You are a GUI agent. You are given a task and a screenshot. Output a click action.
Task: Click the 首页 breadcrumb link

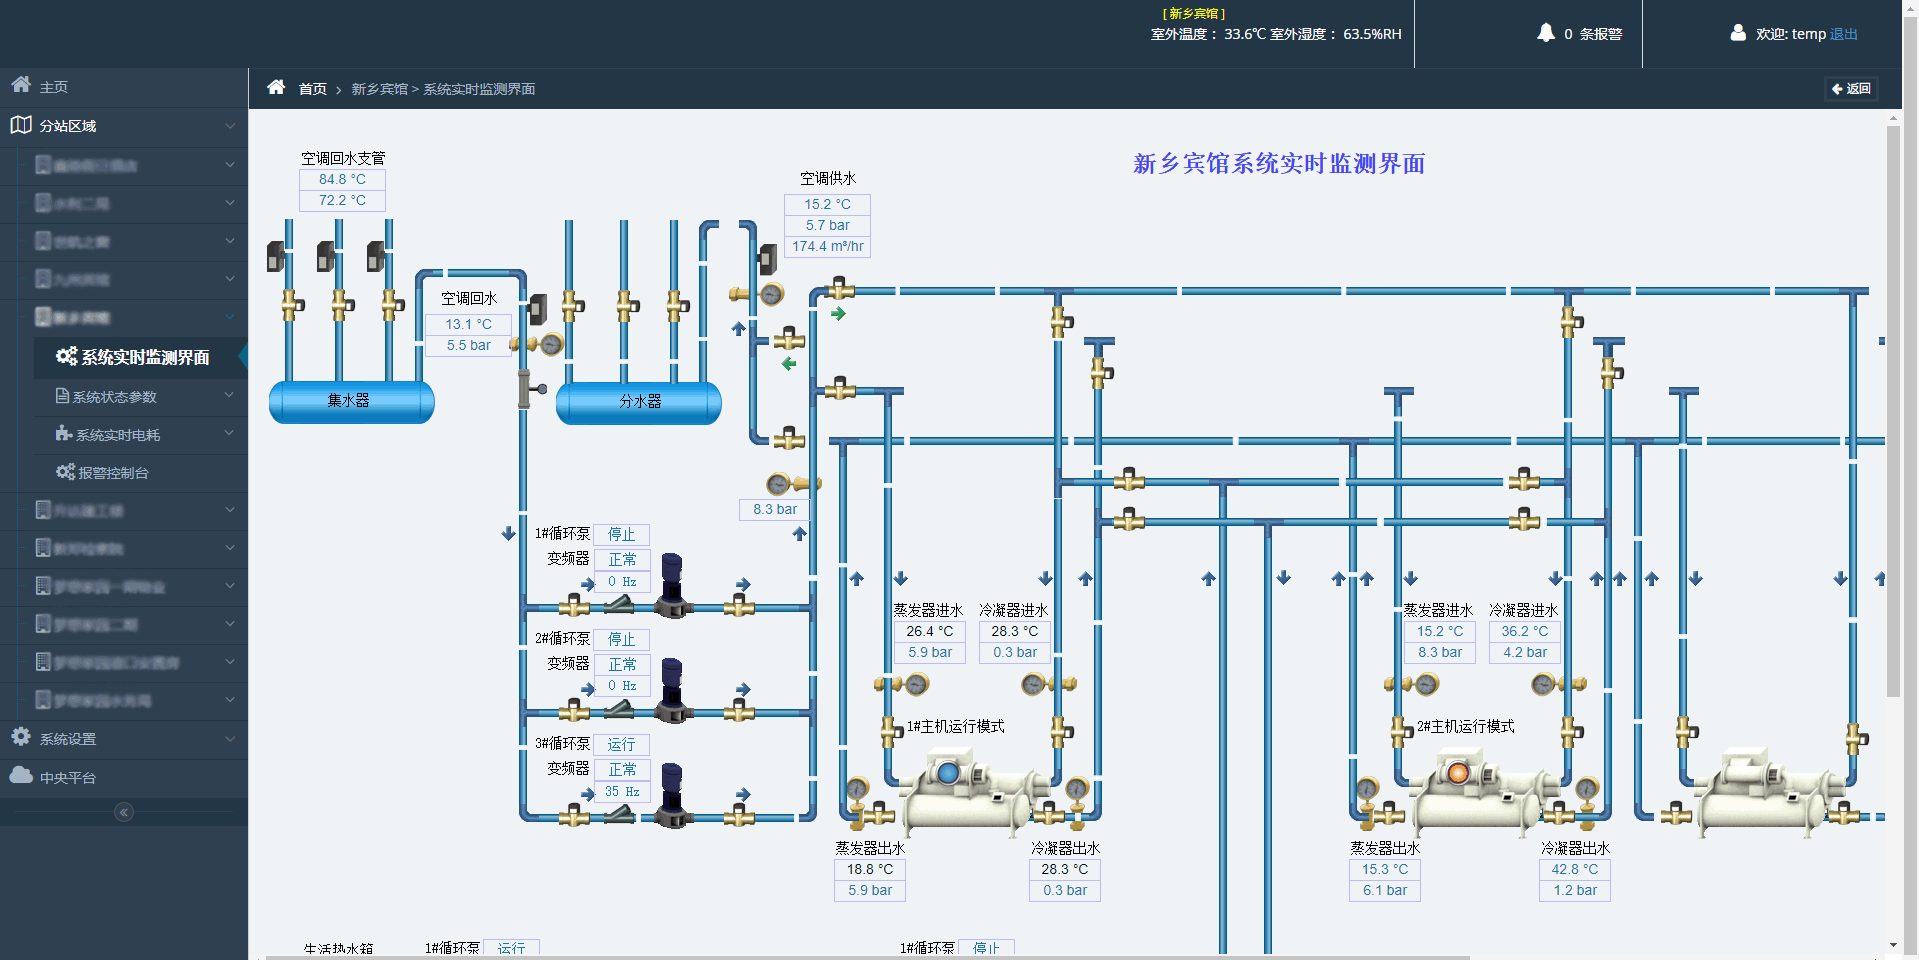tap(313, 89)
